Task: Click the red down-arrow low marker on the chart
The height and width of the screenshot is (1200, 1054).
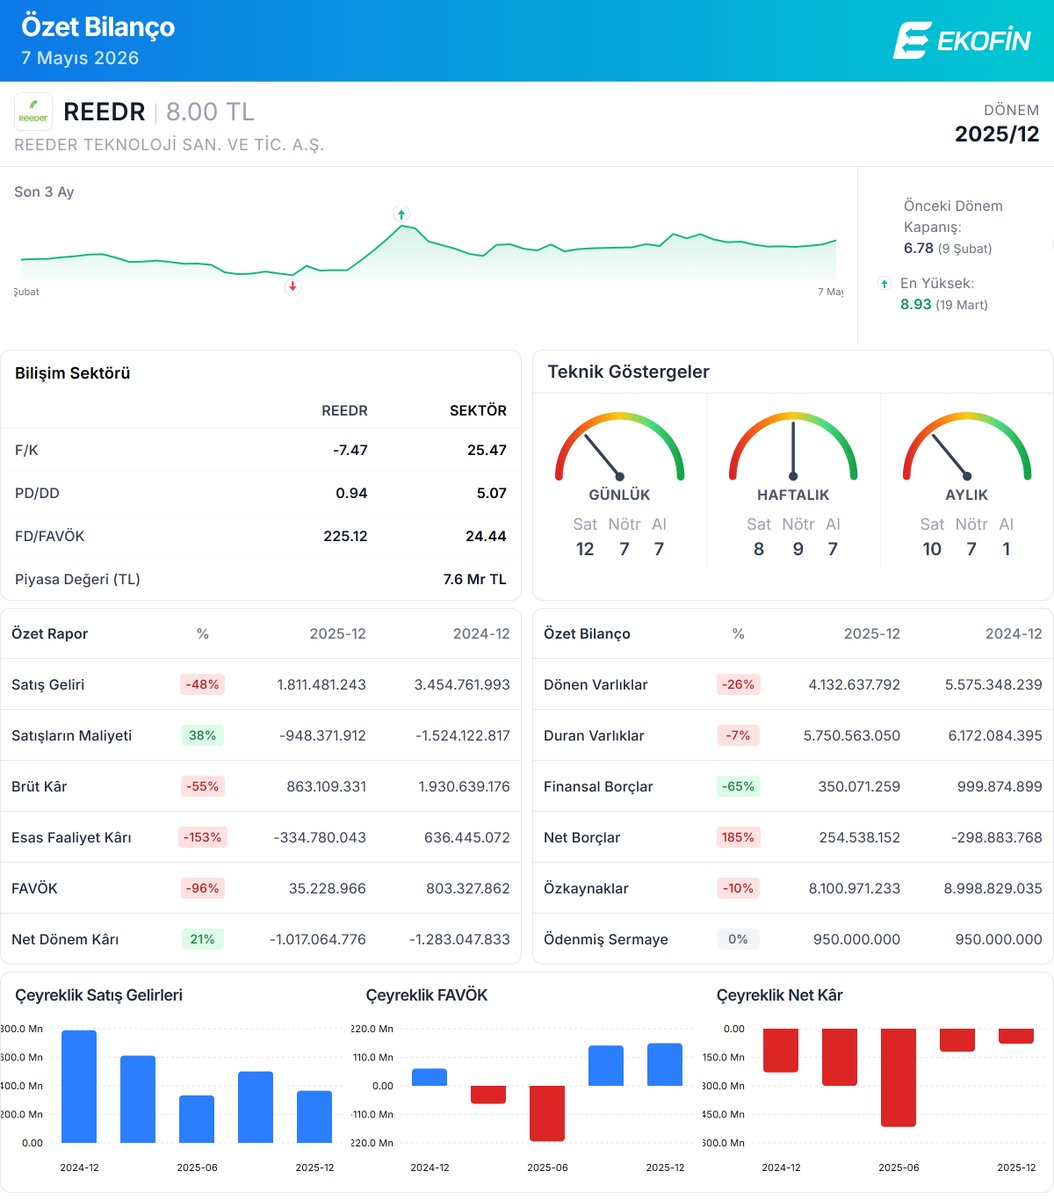Action: 293,286
